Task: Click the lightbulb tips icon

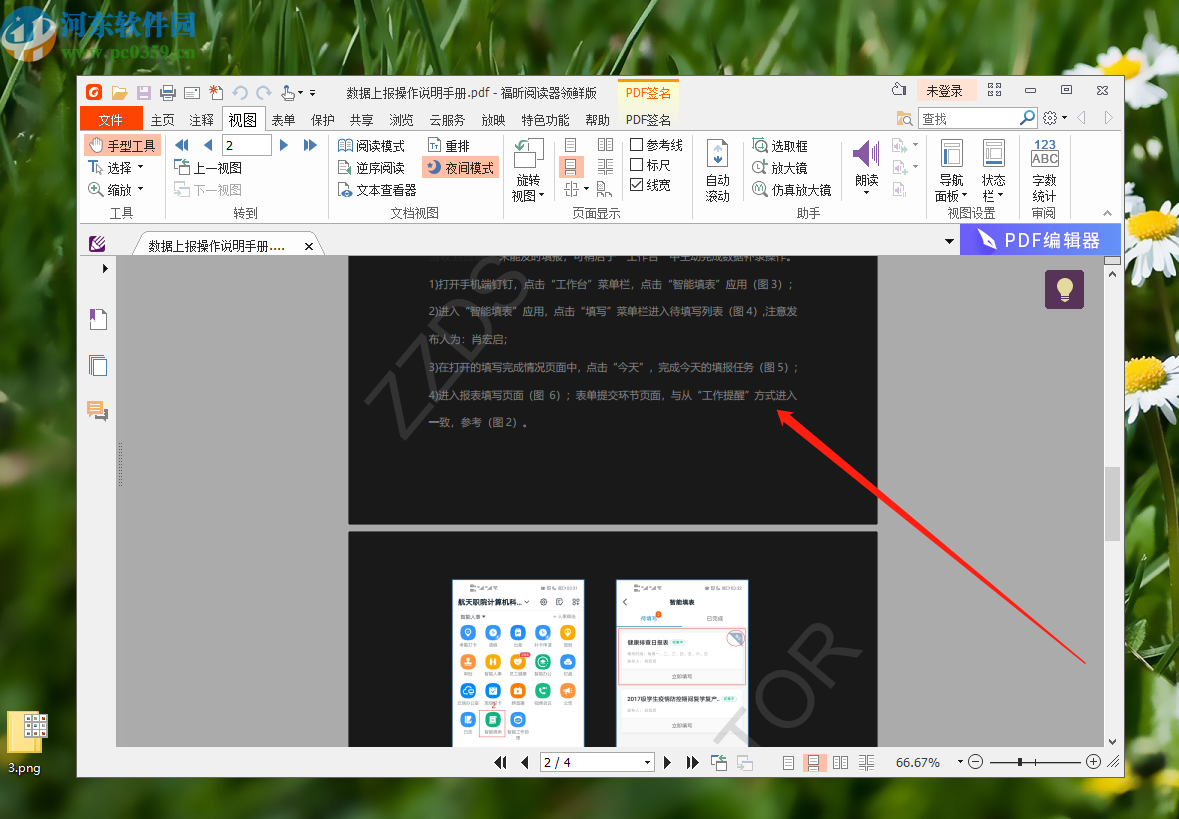Action: (x=1064, y=289)
